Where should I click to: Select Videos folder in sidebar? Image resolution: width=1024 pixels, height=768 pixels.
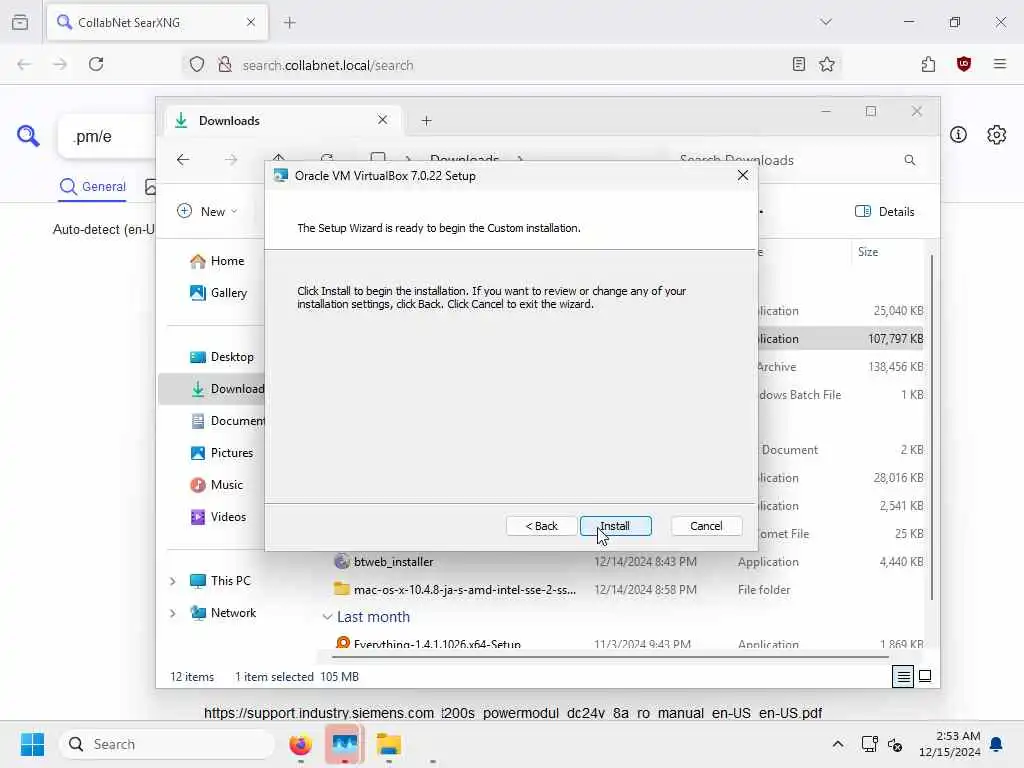click(218, 517)
